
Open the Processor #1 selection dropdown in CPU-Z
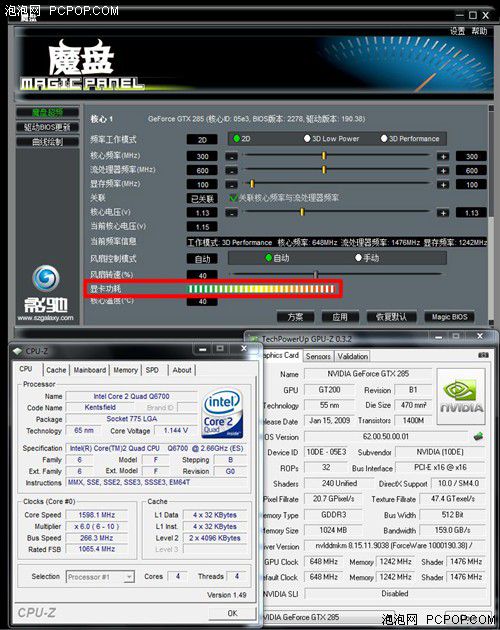(100, 577)
